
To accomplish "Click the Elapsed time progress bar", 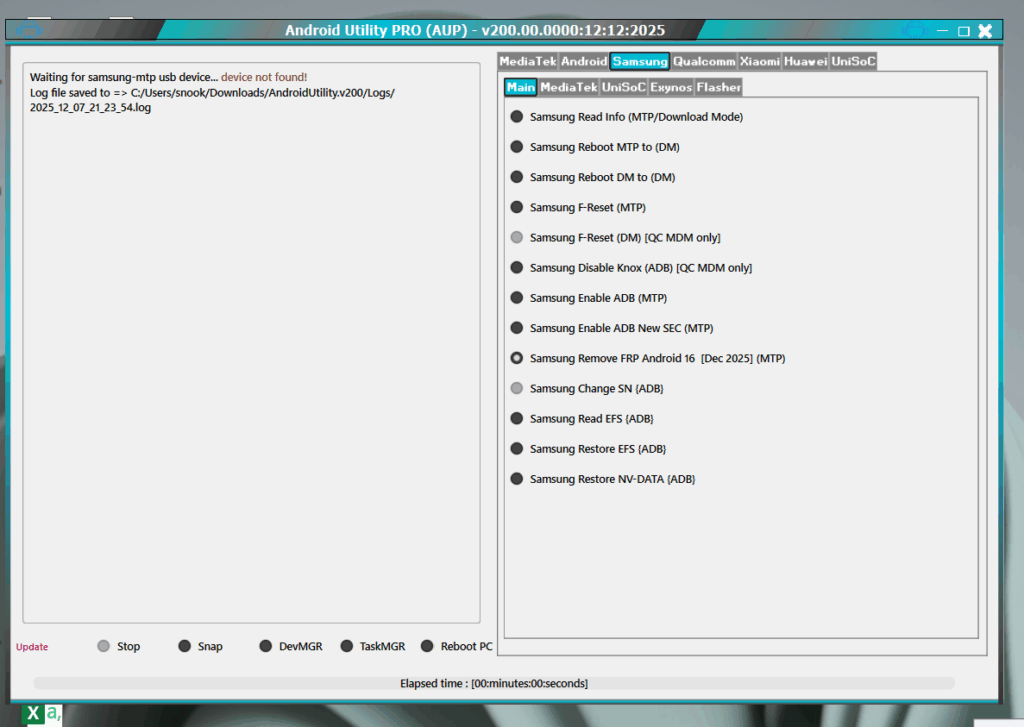I will (x=493, y=683).
